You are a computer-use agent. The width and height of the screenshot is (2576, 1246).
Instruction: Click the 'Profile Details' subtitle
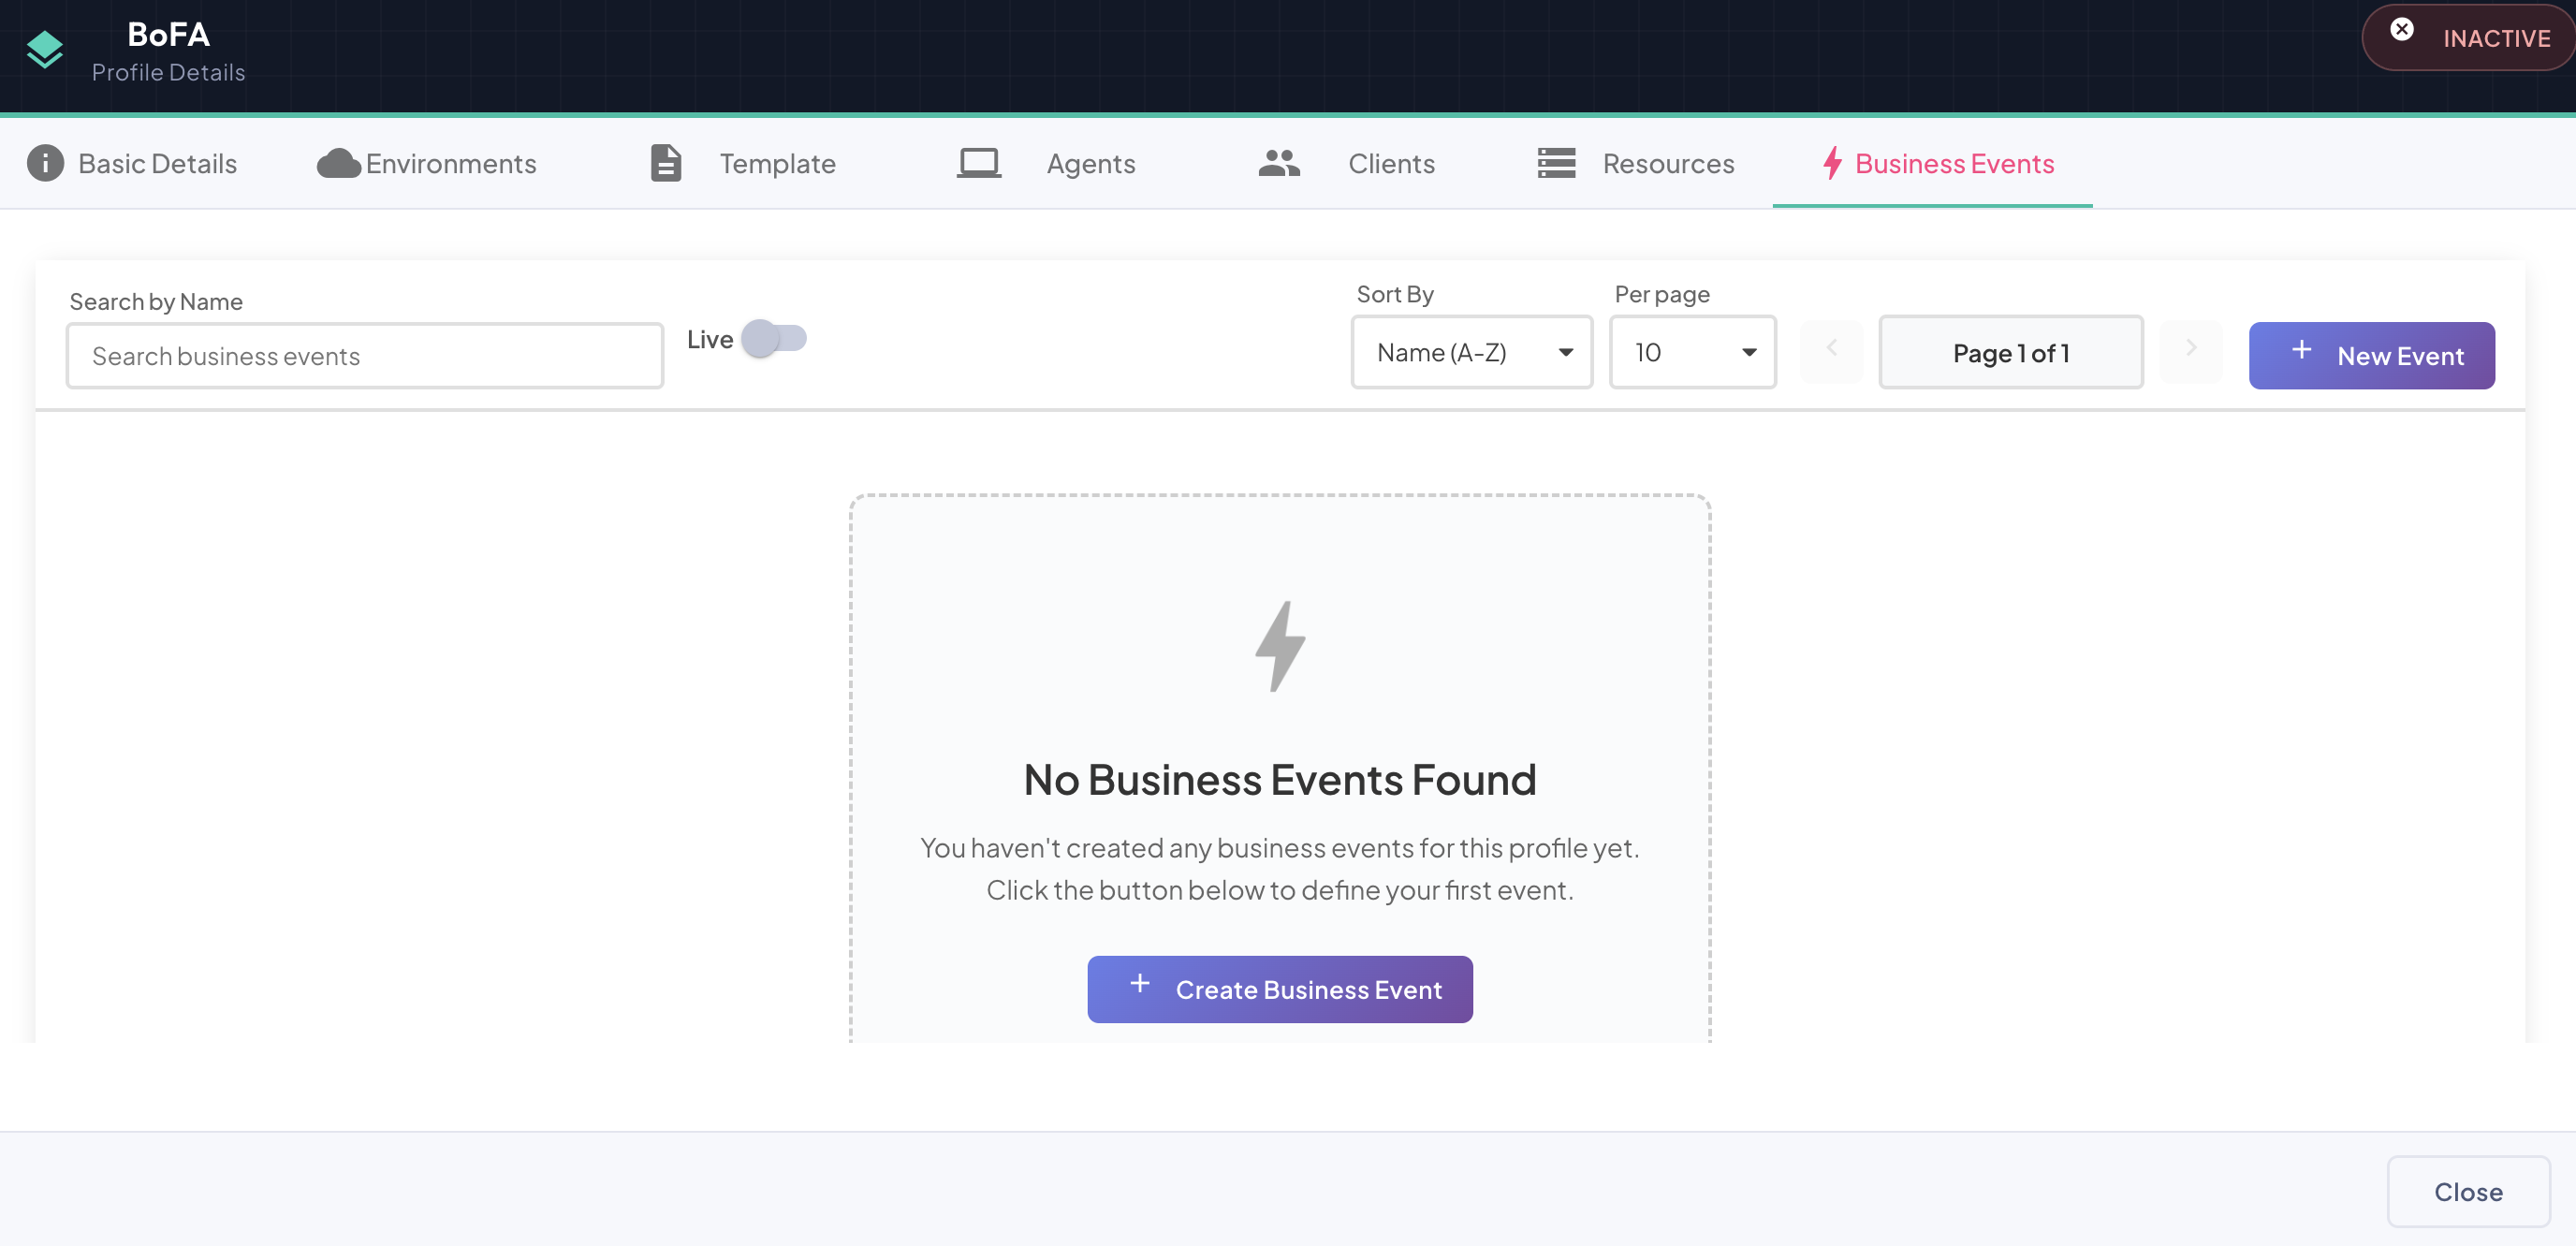[x=168, y=73]
